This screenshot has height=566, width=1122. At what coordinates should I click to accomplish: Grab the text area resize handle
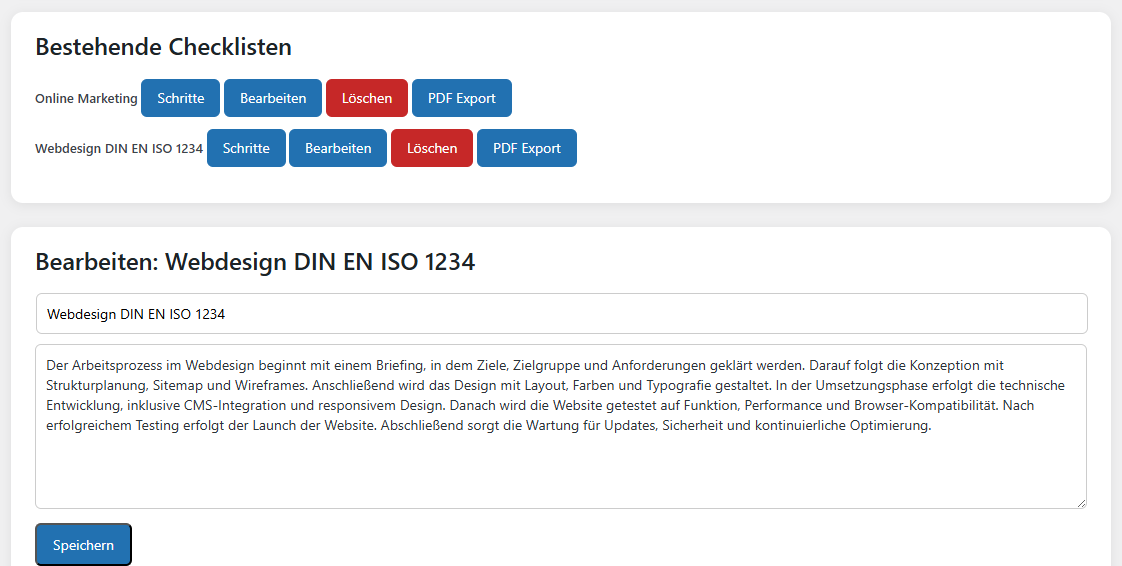[x=1080, y=502]
